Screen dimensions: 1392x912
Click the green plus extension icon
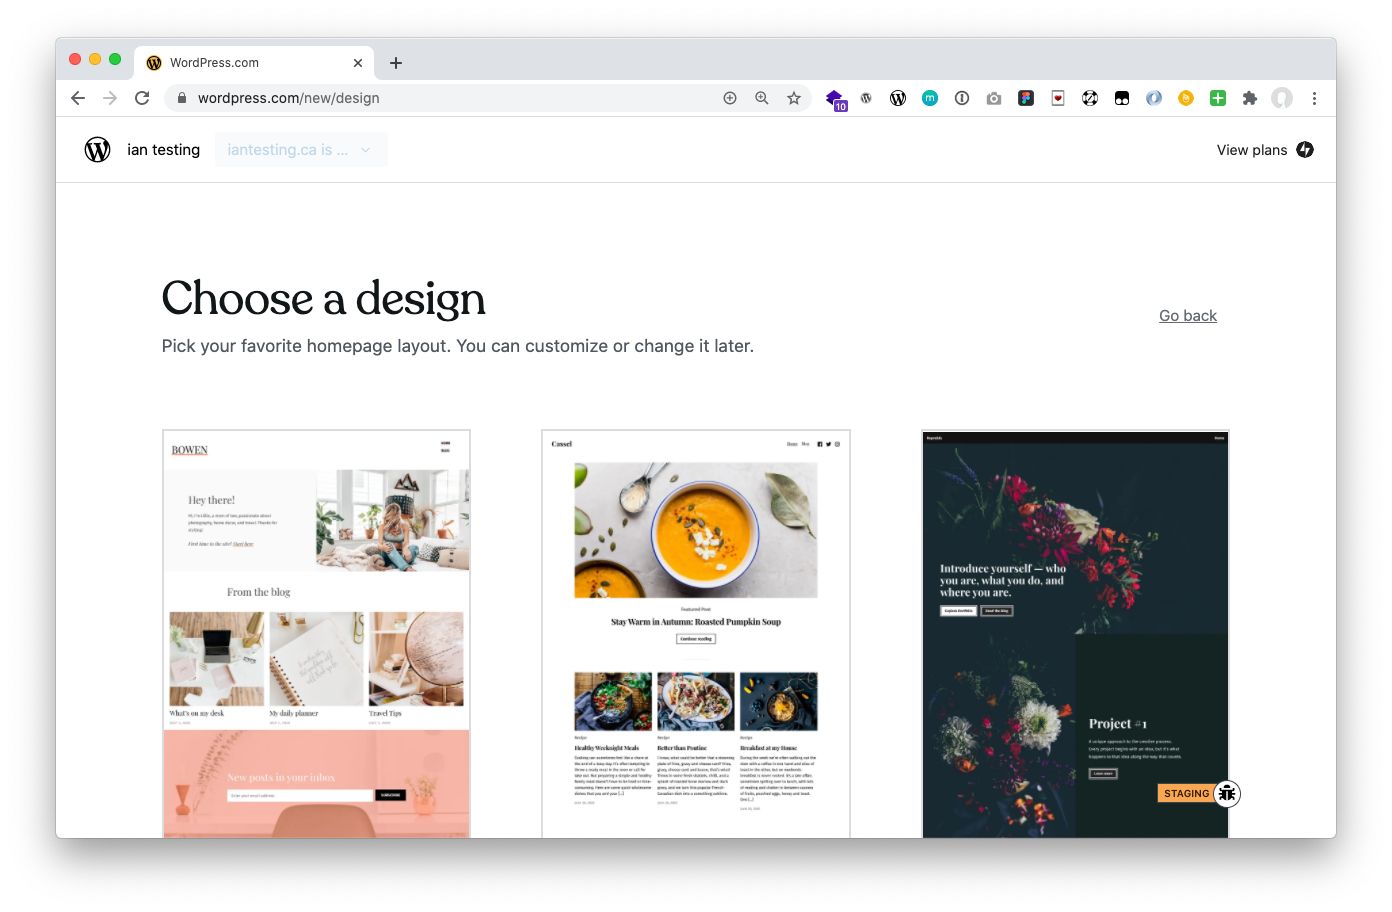[x=1218, y=98]
